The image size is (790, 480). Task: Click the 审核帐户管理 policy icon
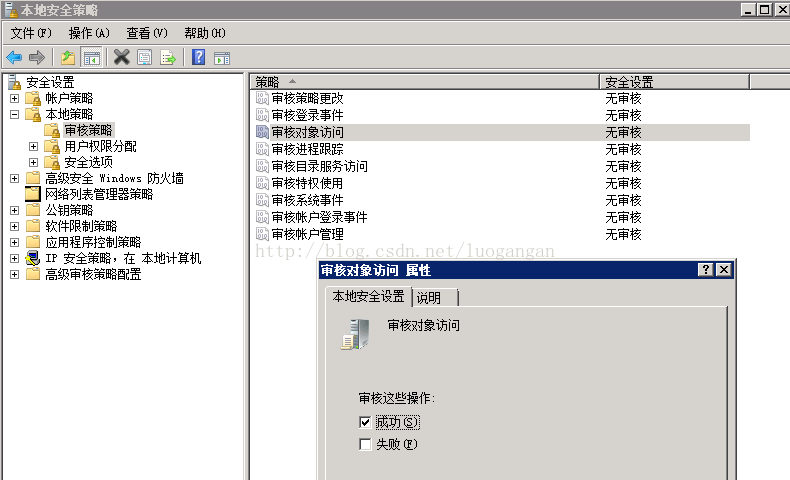coord(262,234)
